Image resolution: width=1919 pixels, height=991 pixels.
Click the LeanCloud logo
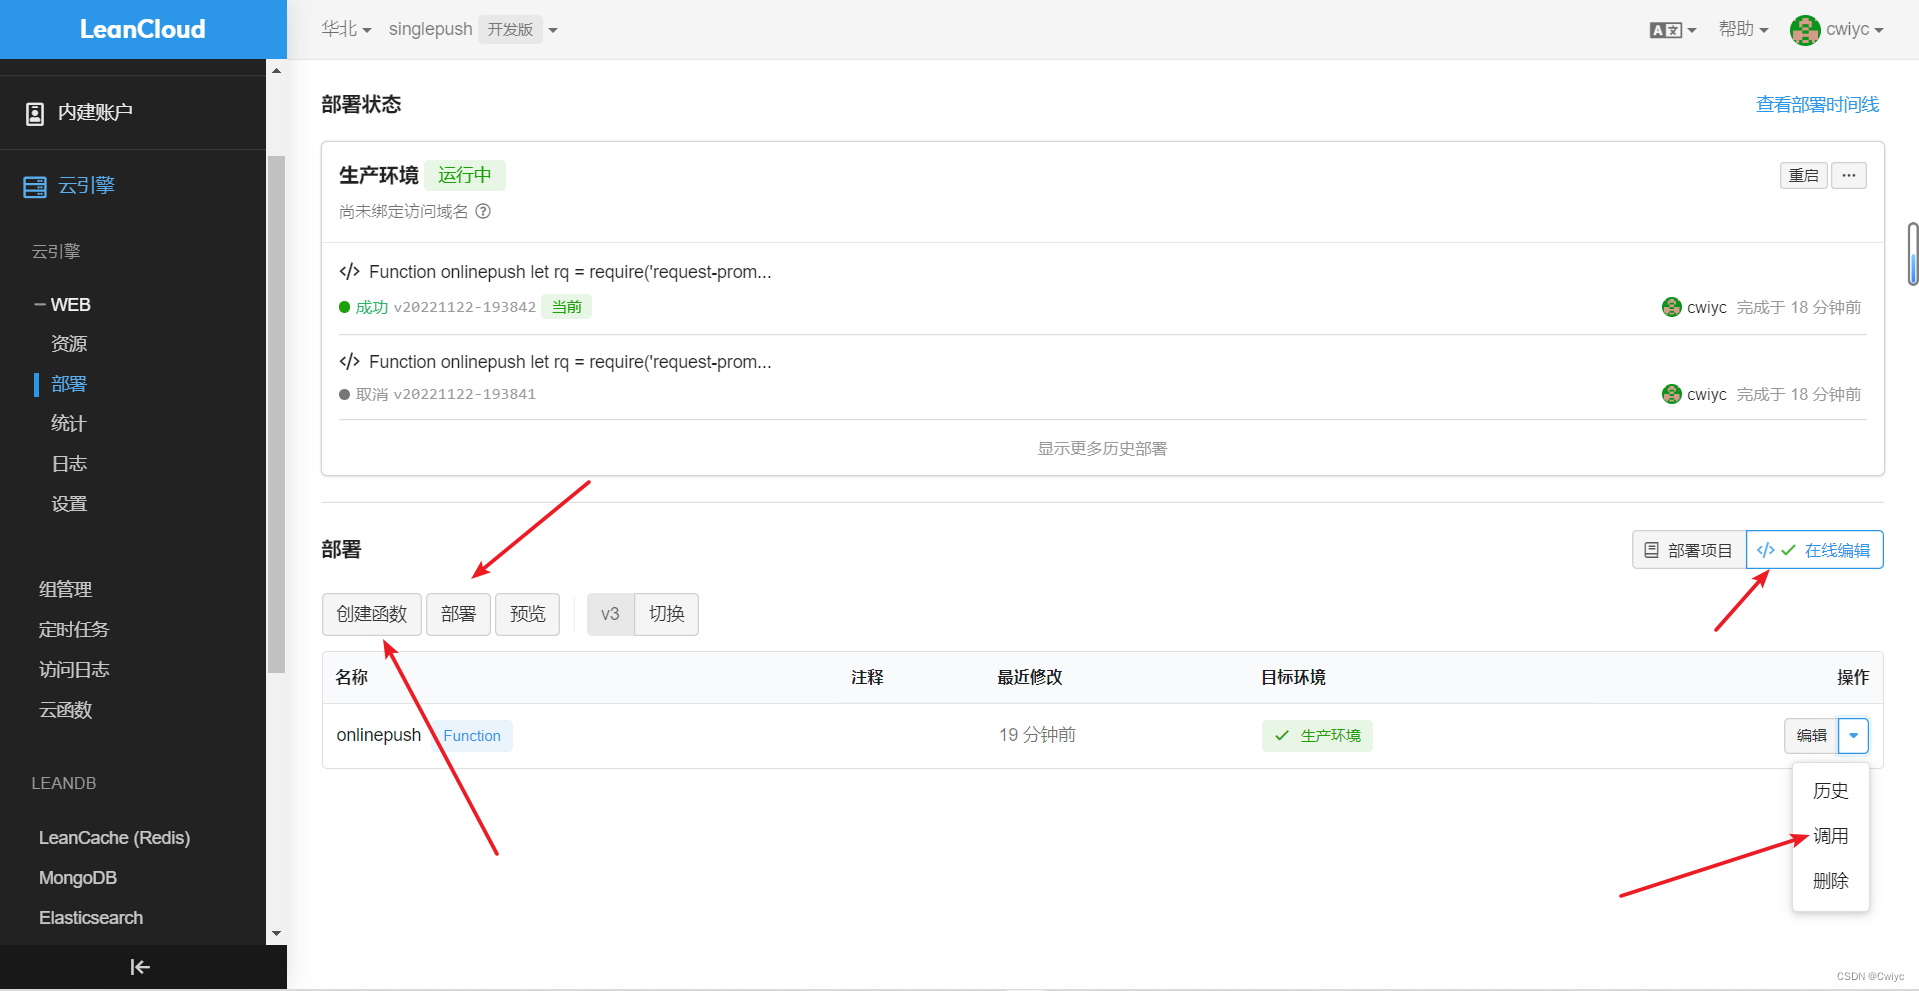coord(143,29)
